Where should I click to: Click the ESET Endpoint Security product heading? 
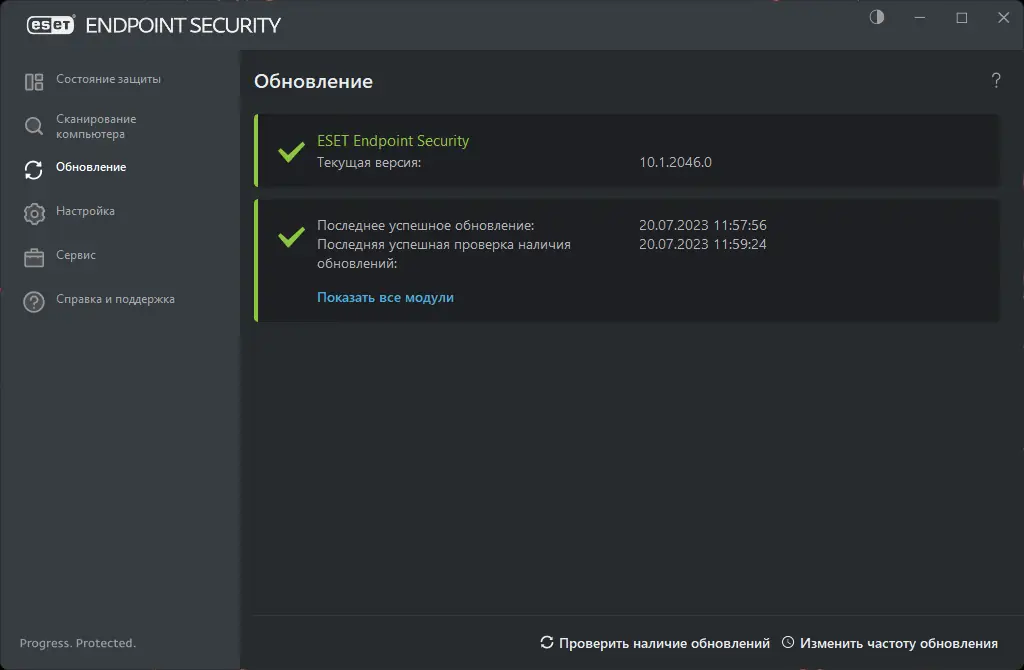393,141
